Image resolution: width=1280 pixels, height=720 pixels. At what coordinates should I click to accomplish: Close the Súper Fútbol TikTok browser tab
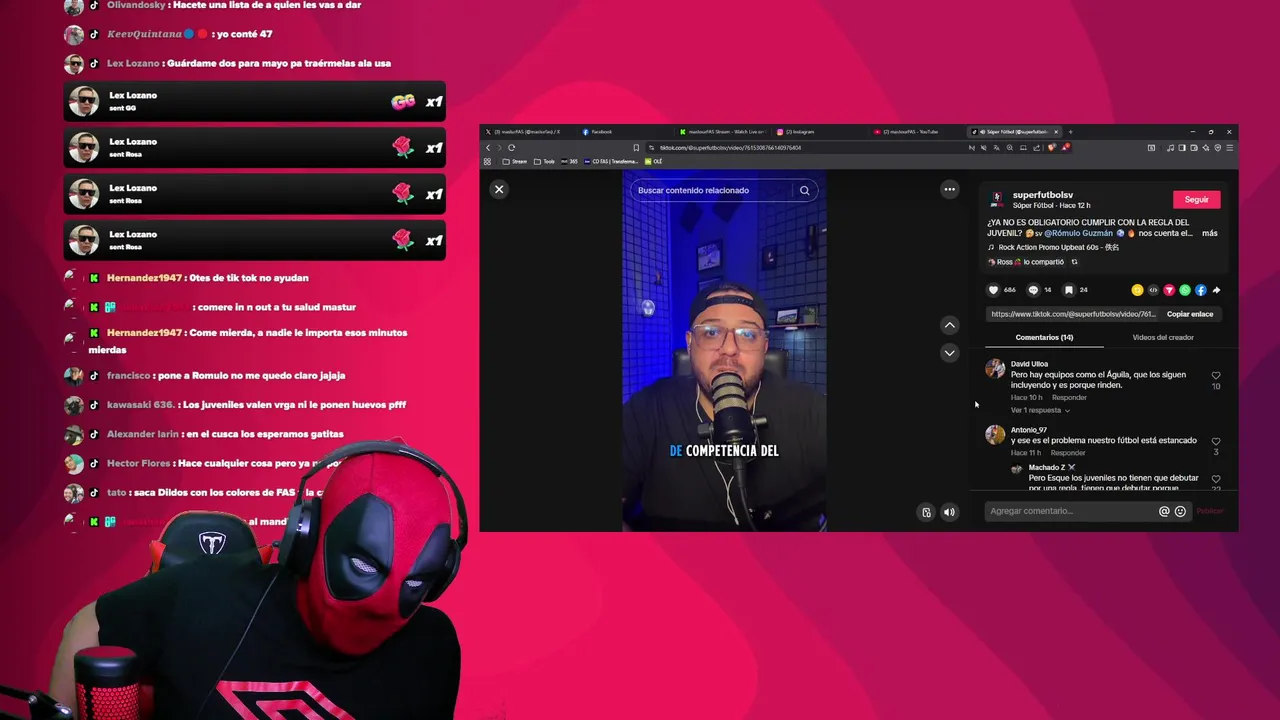coord(1056,132)
